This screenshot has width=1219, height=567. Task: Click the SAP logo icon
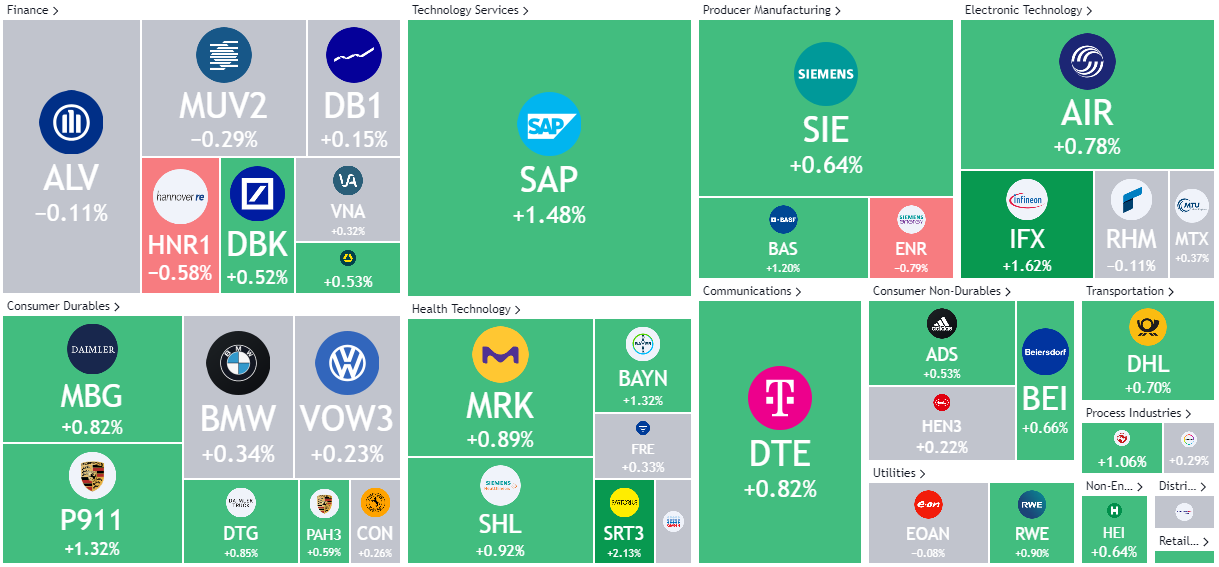548,124
